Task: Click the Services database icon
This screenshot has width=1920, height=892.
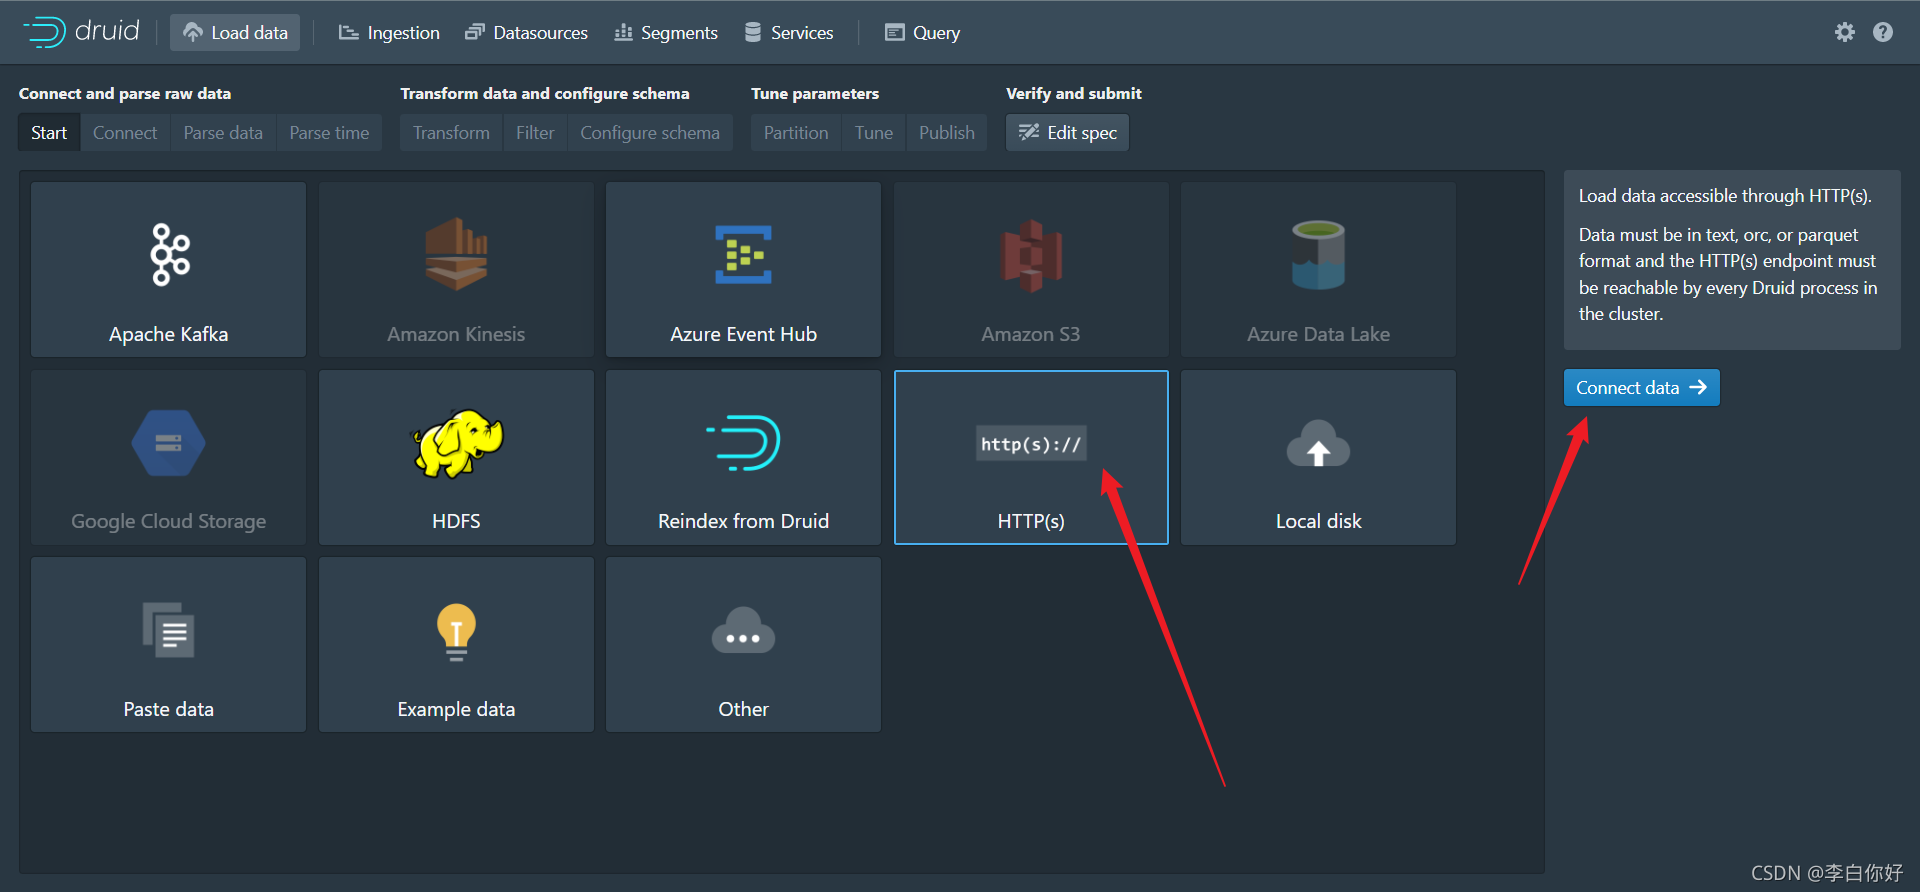Action: coord(753,33)
